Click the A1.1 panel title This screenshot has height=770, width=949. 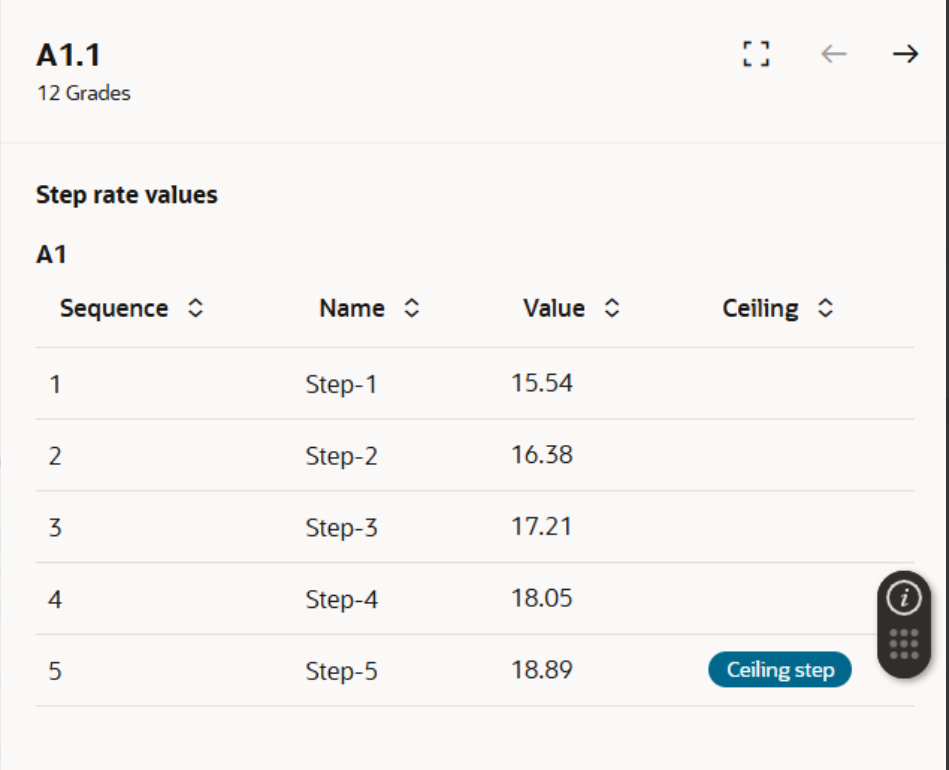click(x=68, y=55)
